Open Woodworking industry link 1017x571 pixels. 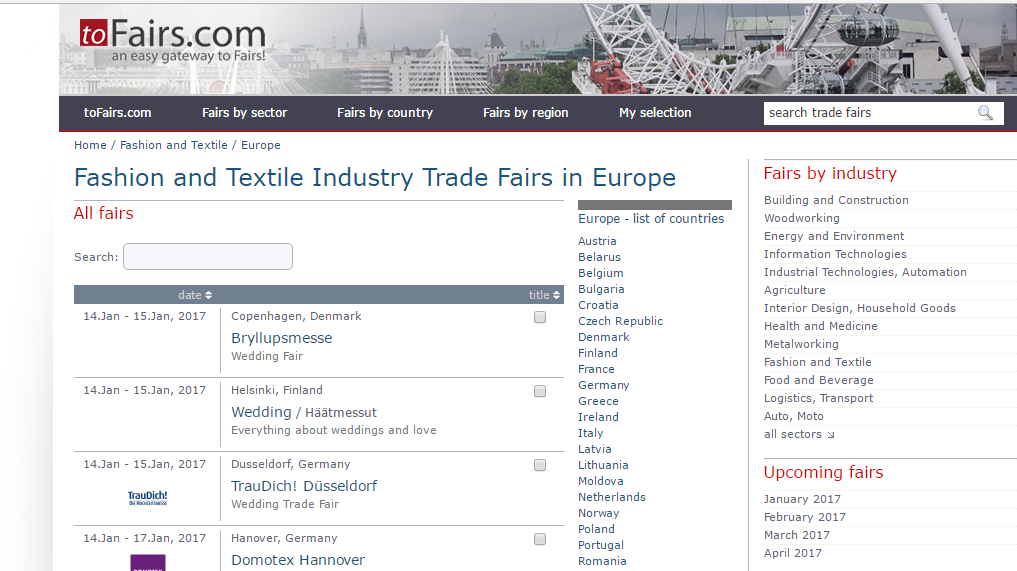[x=802, y=218]
